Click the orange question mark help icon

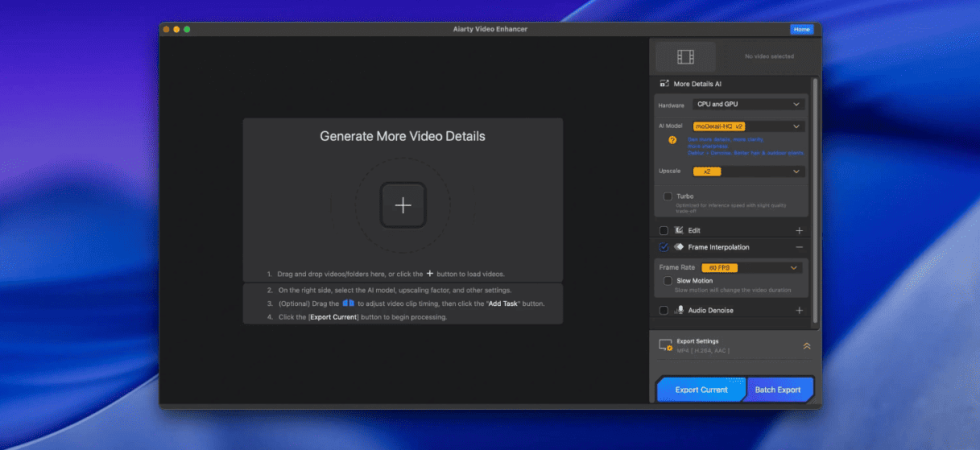672,140
